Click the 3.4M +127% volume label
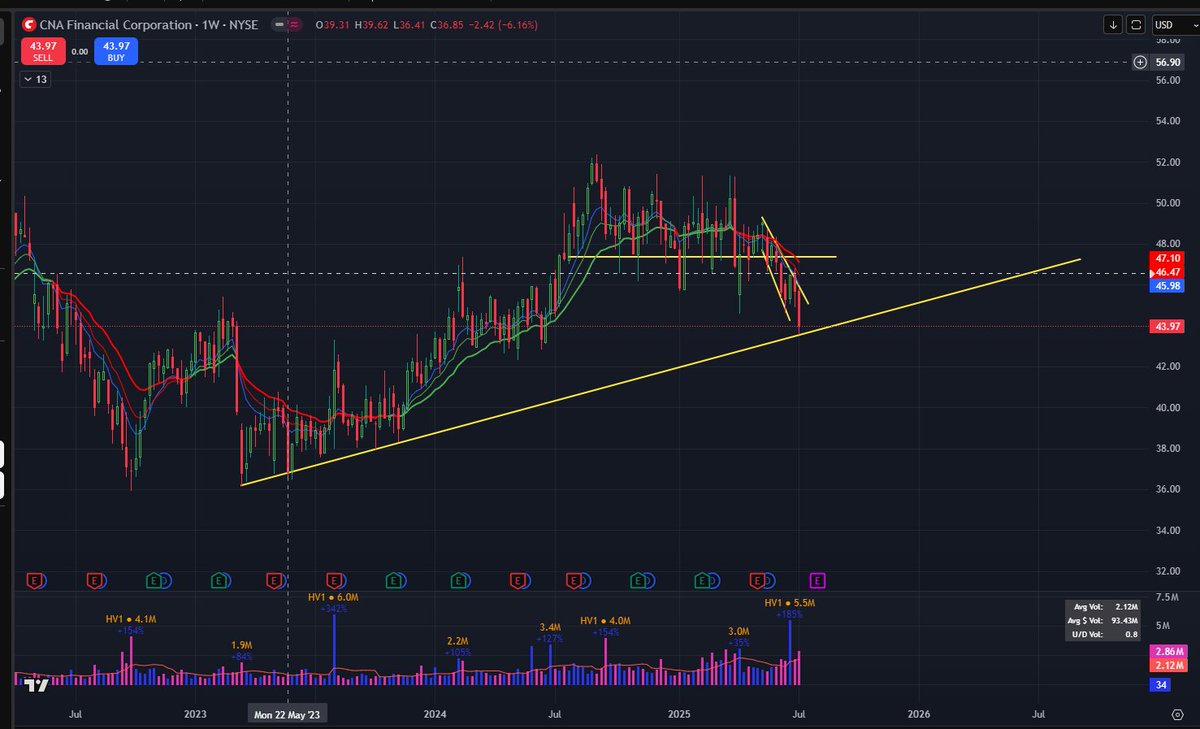The width and height of the screenshot is (1200, 729). 550,633
